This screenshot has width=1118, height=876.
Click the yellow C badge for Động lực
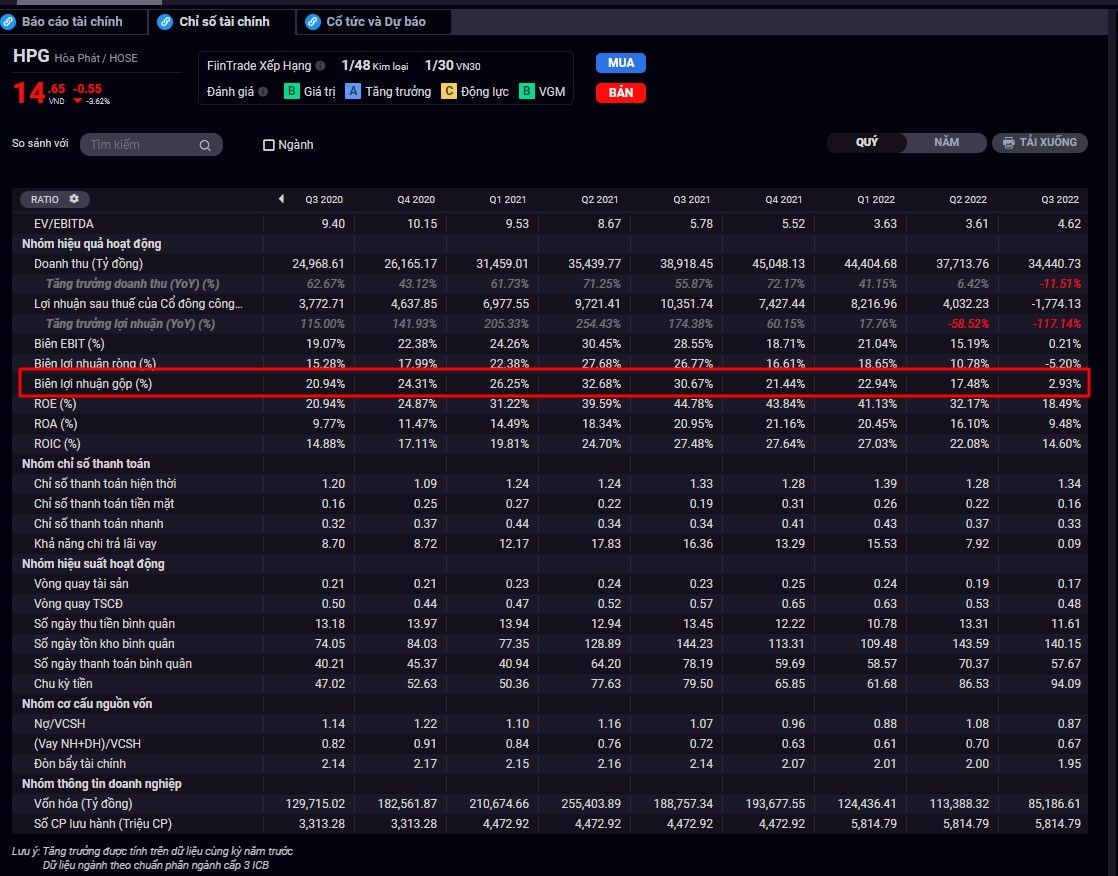[x=449, y=92]
